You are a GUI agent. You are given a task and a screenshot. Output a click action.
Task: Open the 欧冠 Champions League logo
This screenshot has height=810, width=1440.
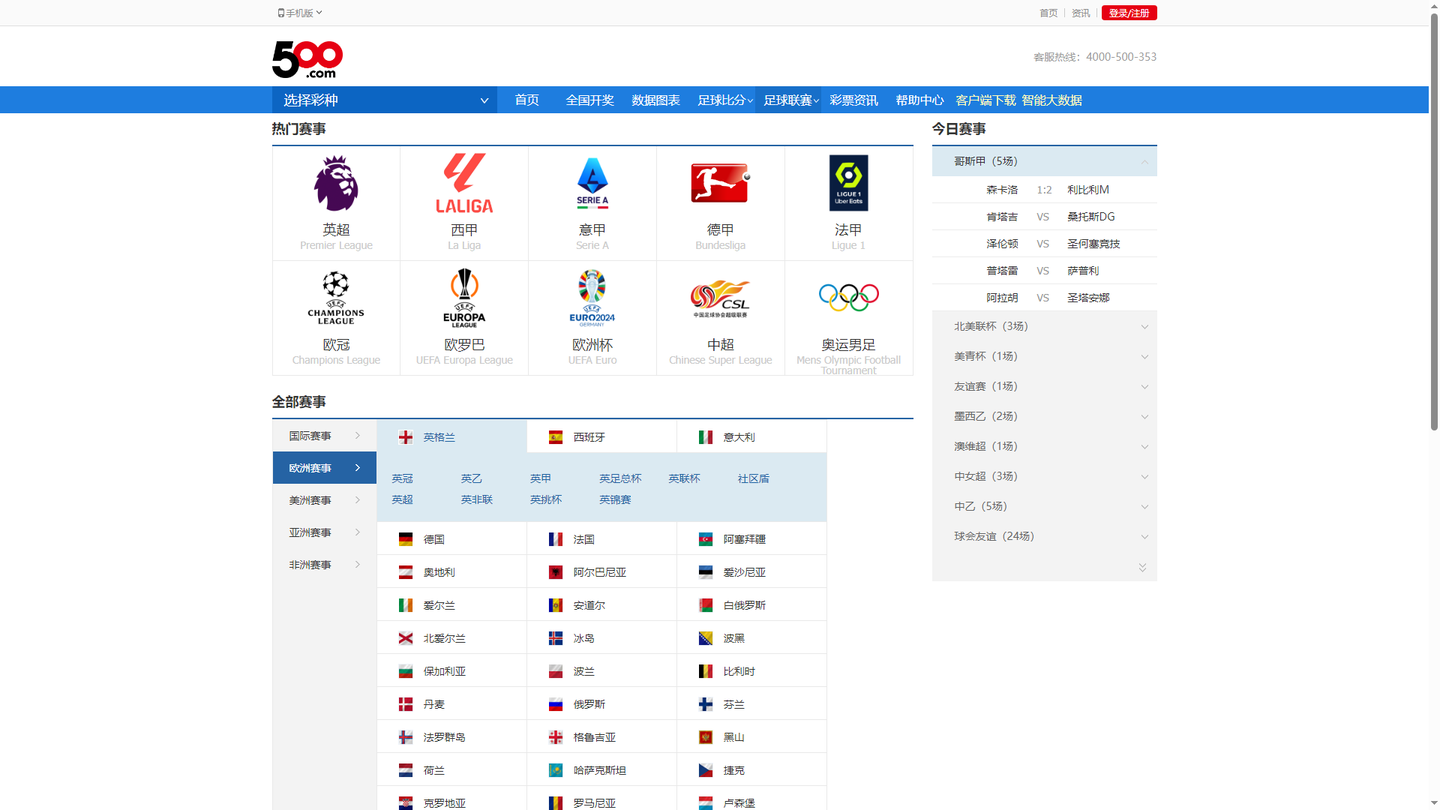click(336, 298)
